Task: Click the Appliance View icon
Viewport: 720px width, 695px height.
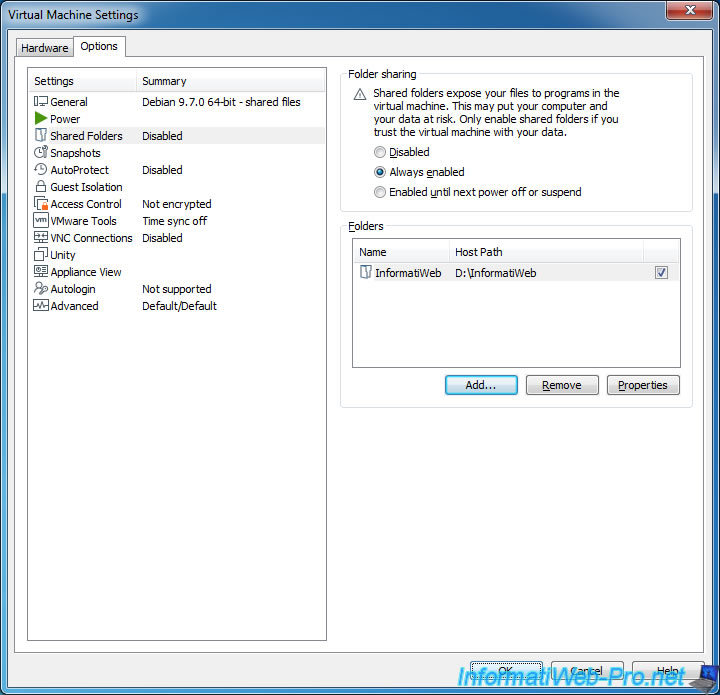Action: click(40, 271)
